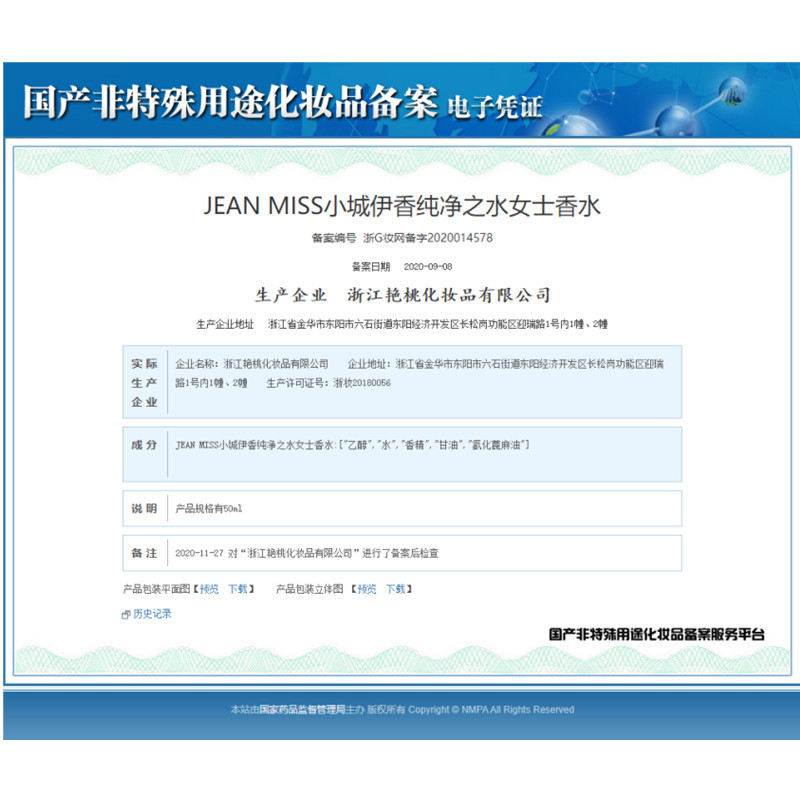Click the 产品规格有50ml description text
Image resolution: width=800 pixels, height=800 pixels.
coord(209,509)
